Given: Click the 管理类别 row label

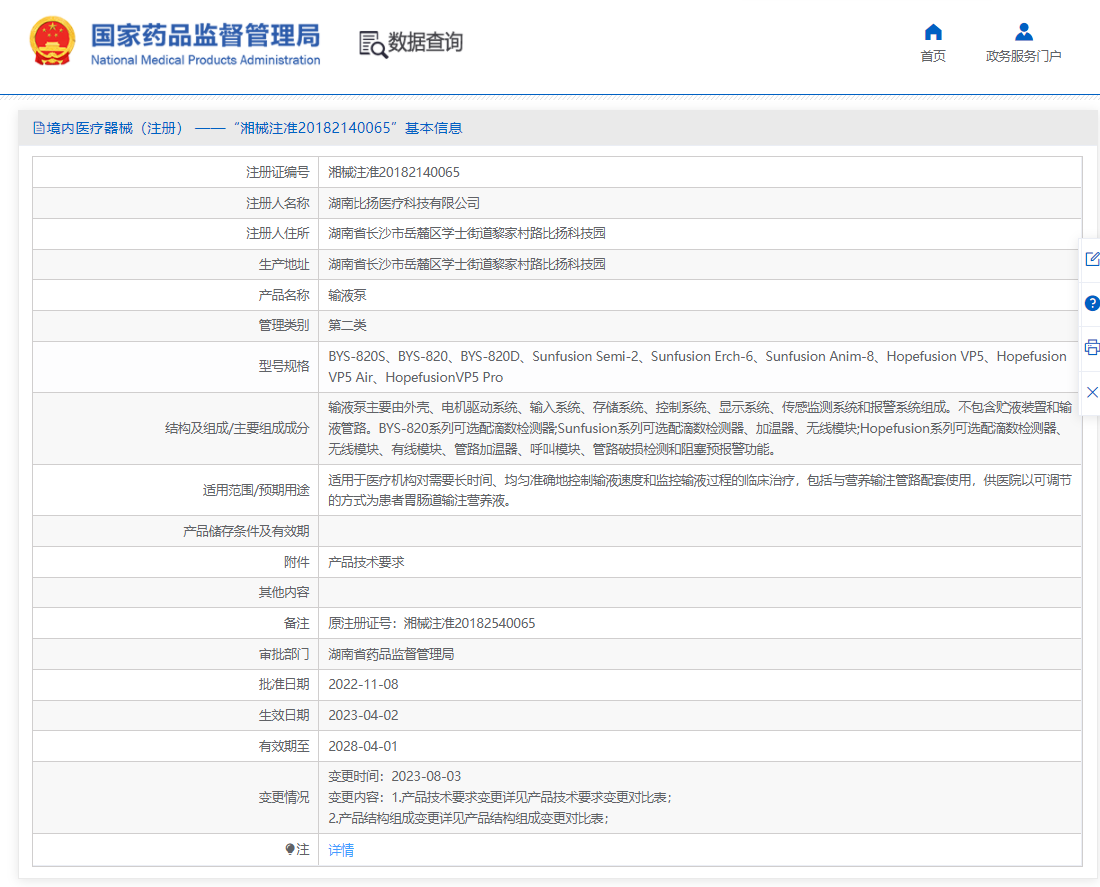Looking at the screenshot, I should tap(284, 325).
